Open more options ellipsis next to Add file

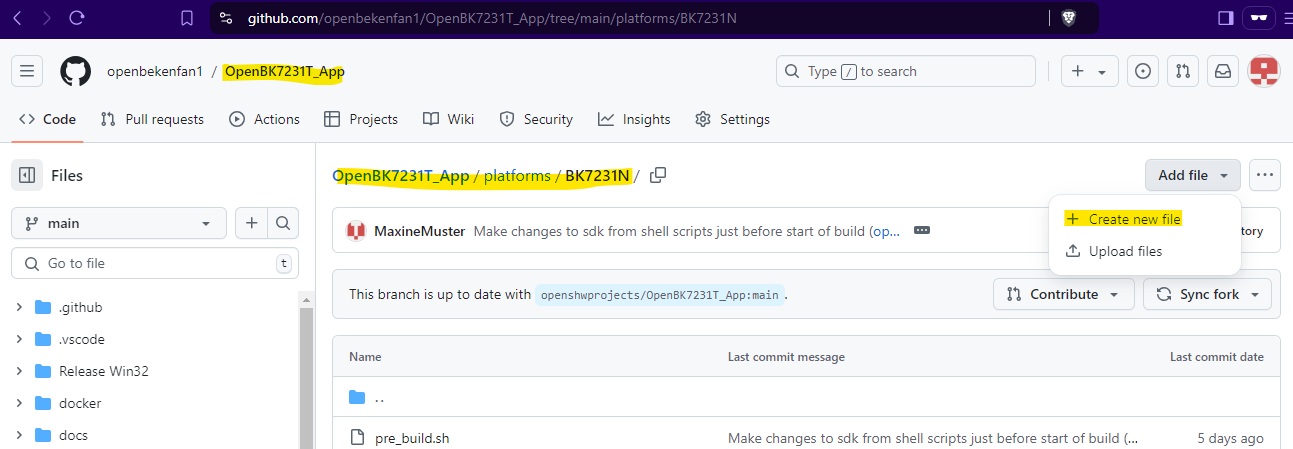click(1265, 175)
